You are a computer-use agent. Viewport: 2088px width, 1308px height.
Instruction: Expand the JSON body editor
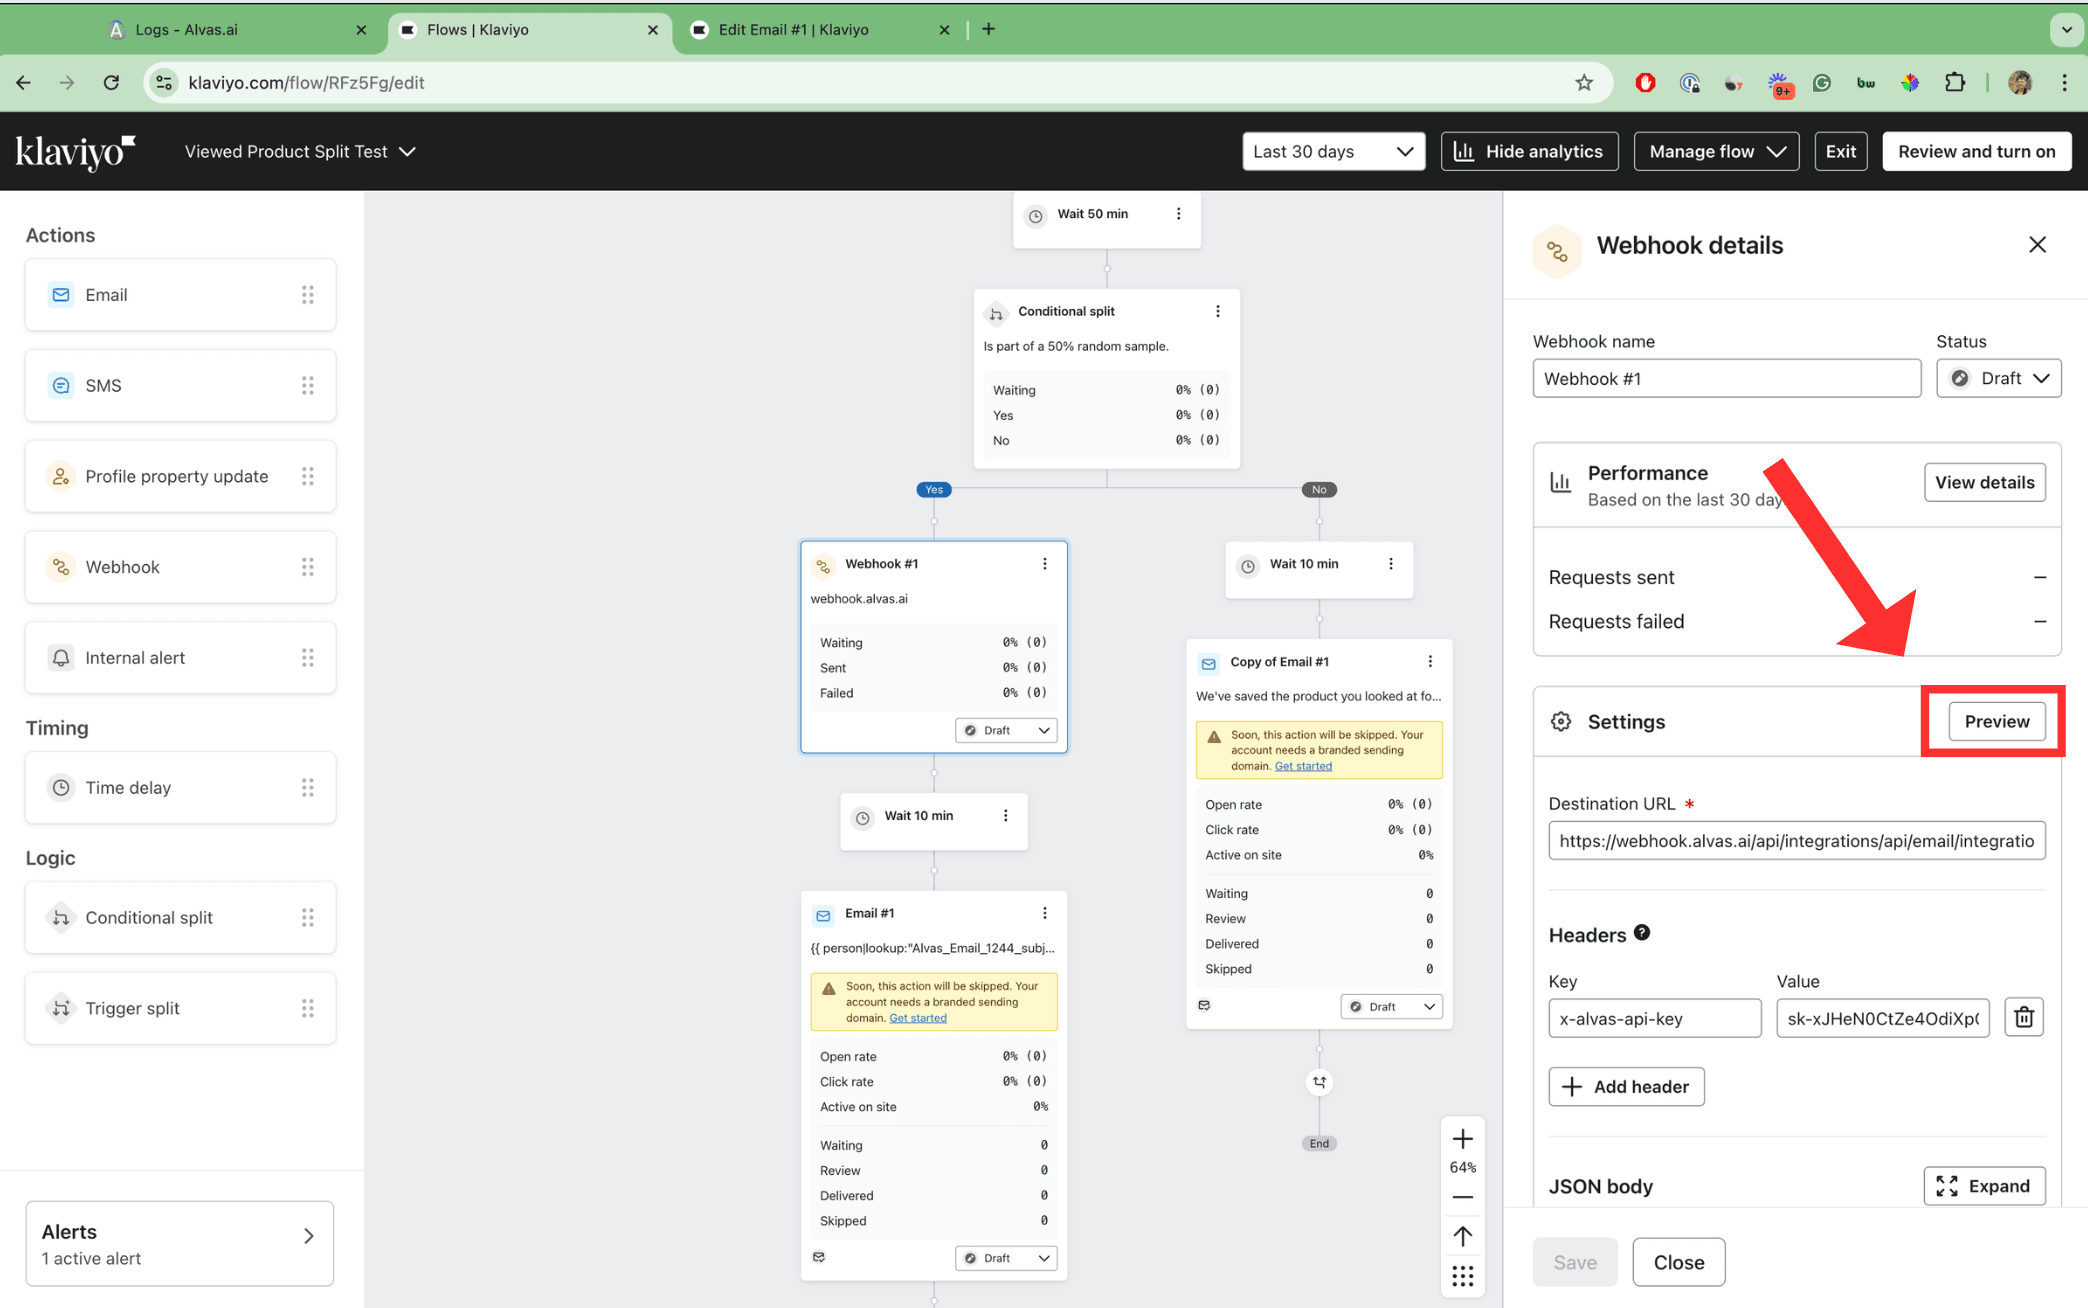(1984, 1186)
